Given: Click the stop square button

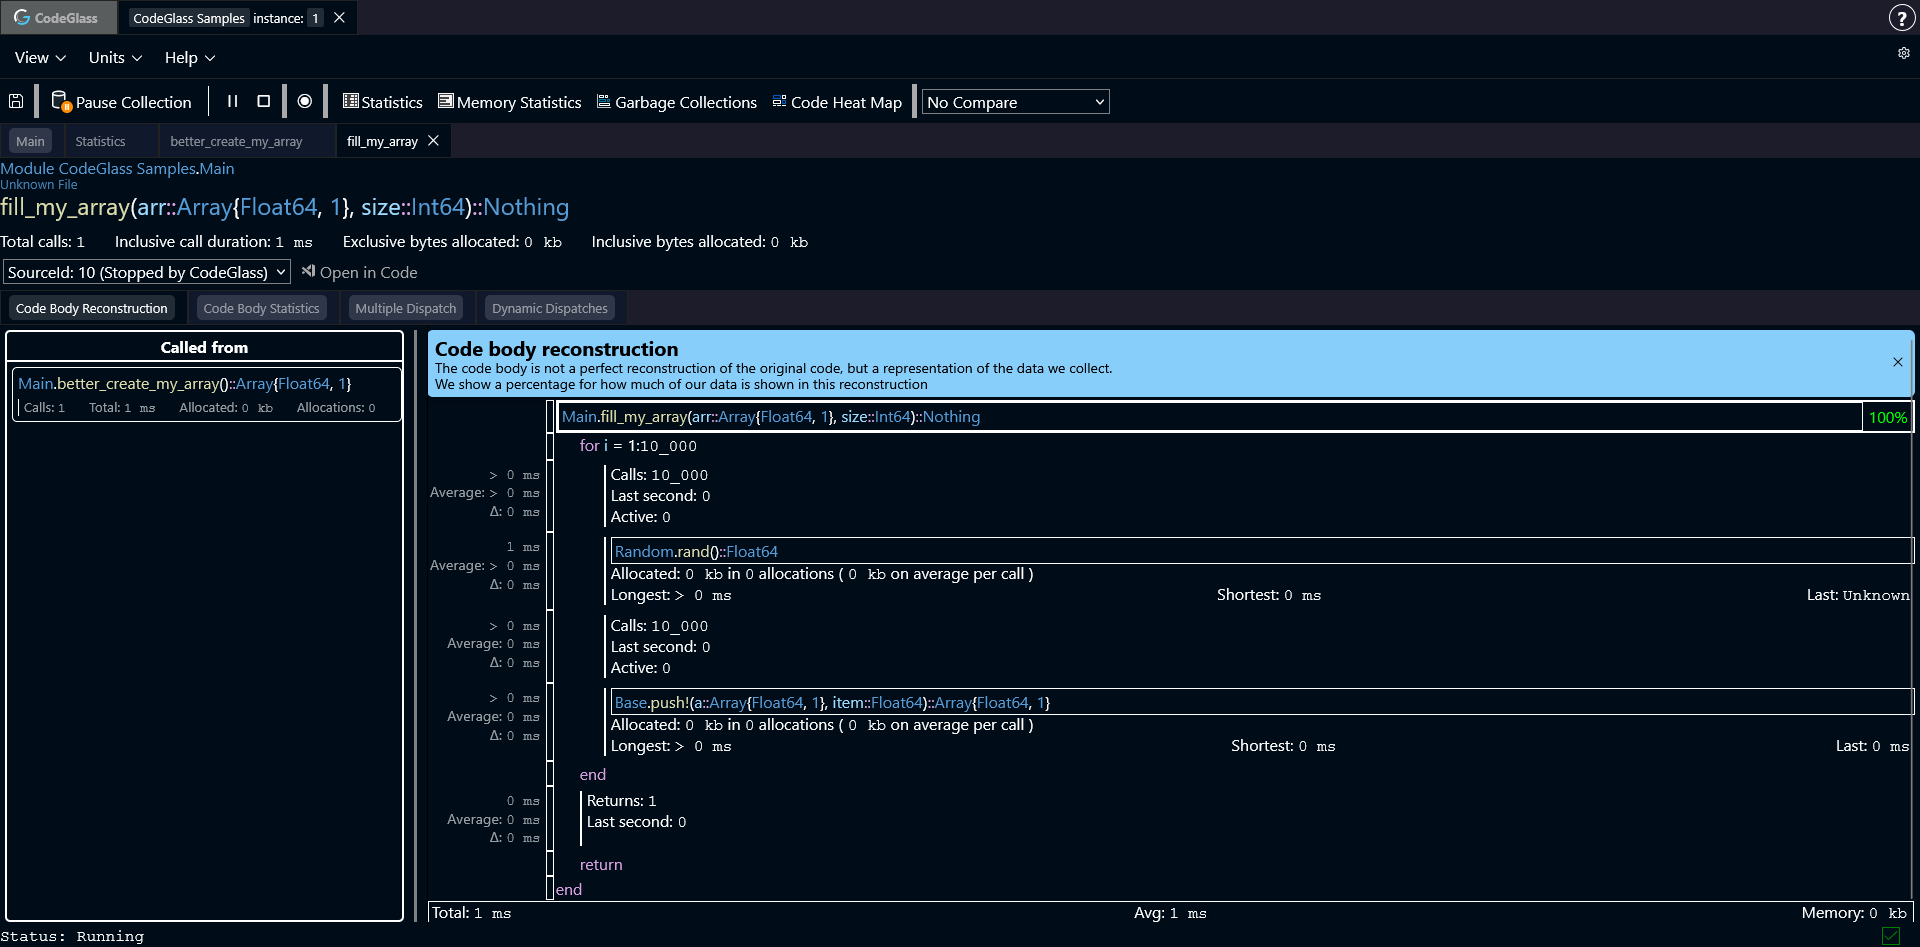Looking at the screenshot, I should [264, 101].
